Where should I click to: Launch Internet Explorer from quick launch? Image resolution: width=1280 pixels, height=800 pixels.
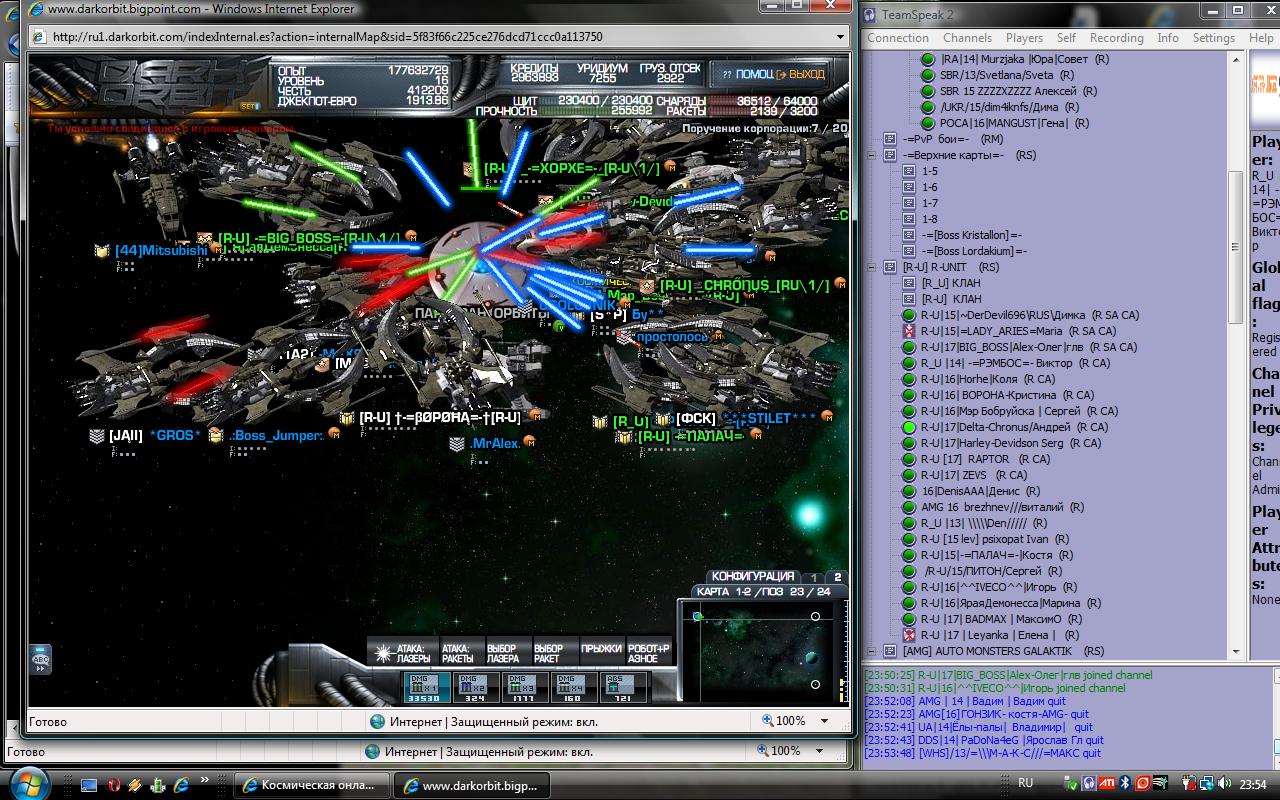[x=181, y=785]
